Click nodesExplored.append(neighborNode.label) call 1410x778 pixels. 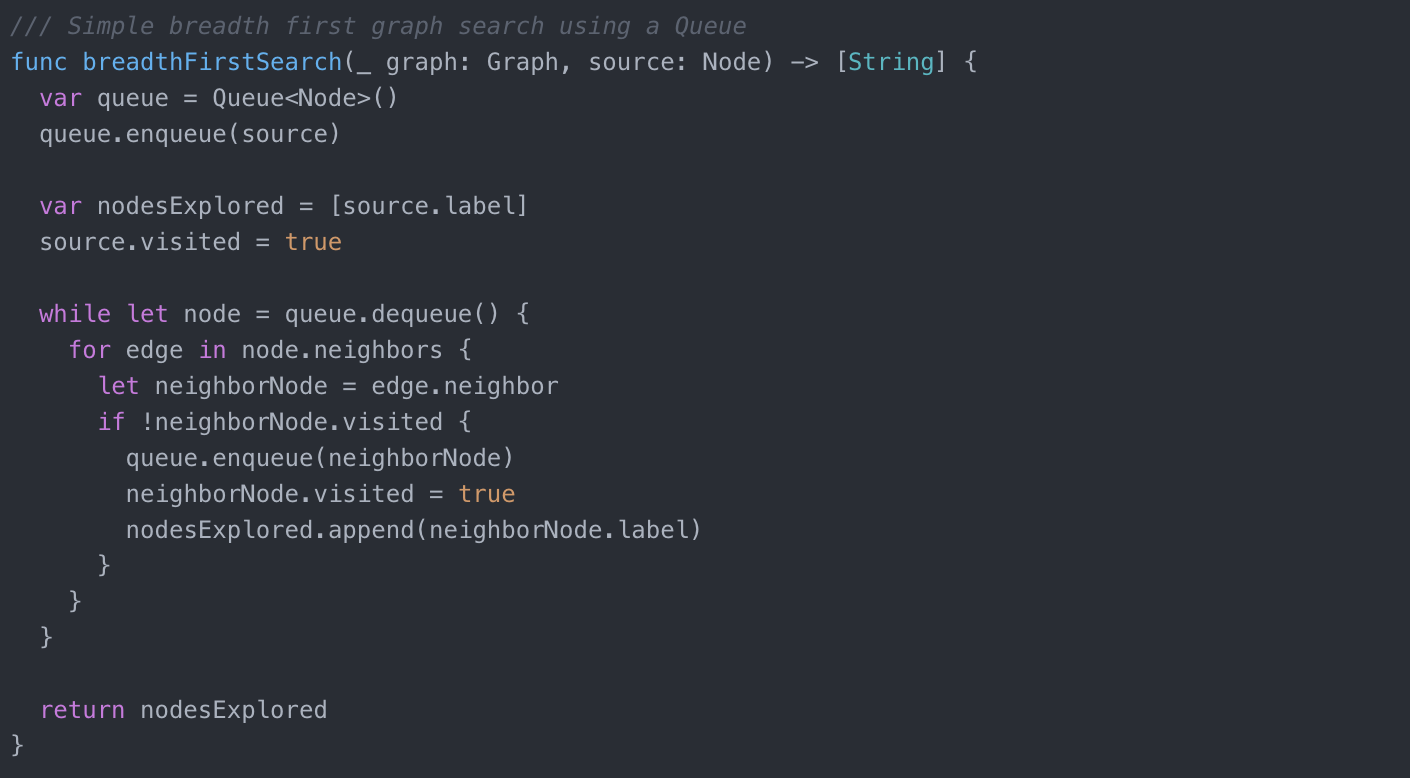(x=414, y=530)
